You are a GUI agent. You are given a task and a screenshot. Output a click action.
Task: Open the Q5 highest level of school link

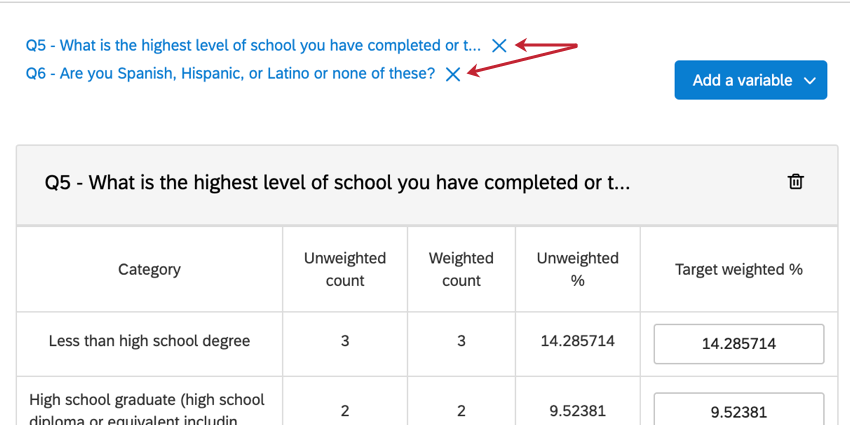pyautogui.click(x=253, y=46)
